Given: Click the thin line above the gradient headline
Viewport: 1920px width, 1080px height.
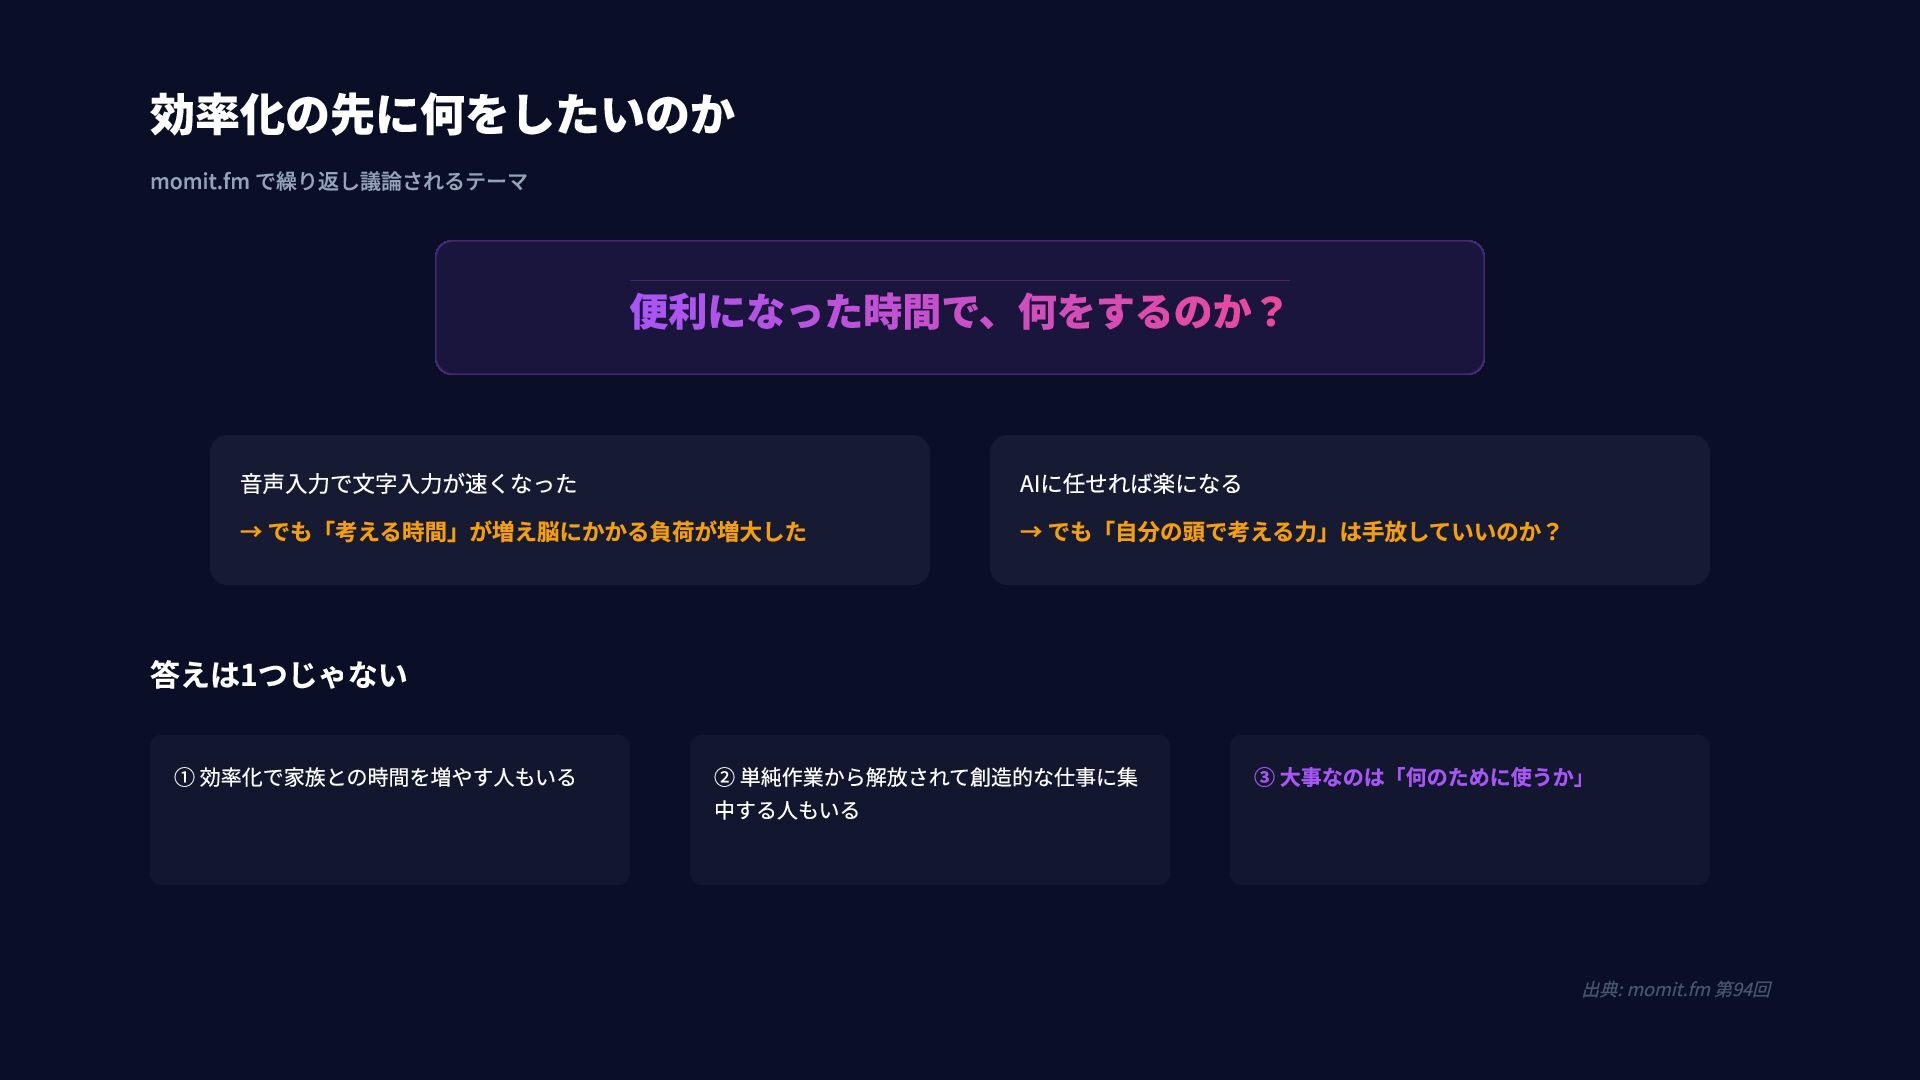Looking at the screenshot, I should point(958,281).
